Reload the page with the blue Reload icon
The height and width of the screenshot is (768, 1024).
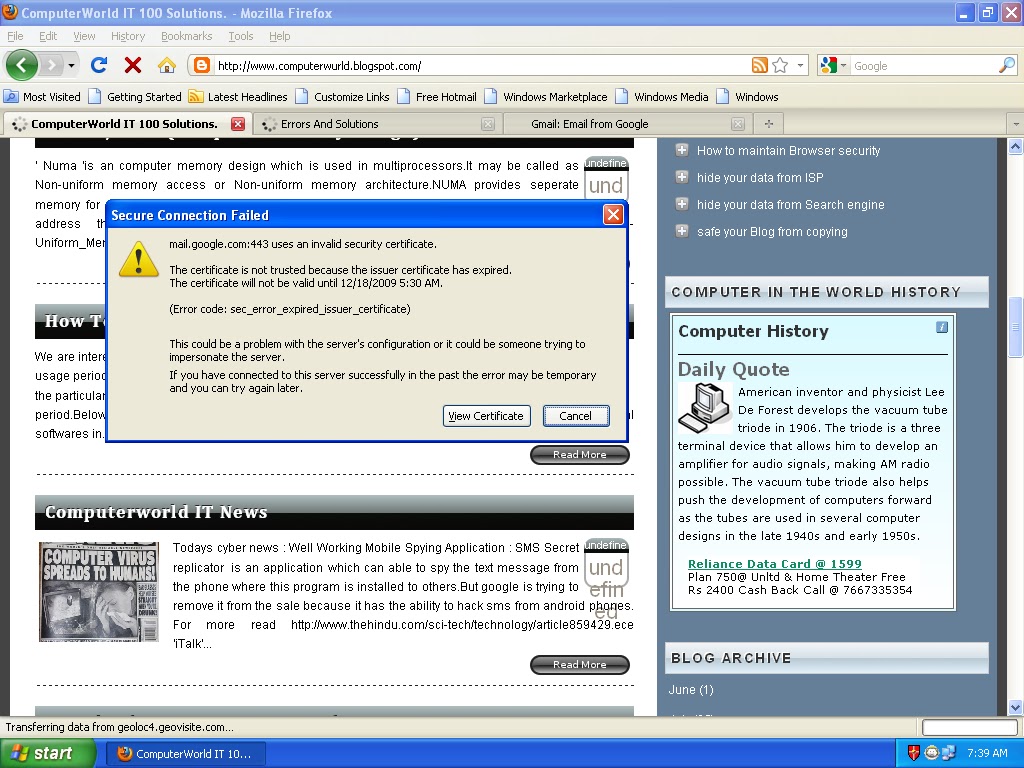99,65
